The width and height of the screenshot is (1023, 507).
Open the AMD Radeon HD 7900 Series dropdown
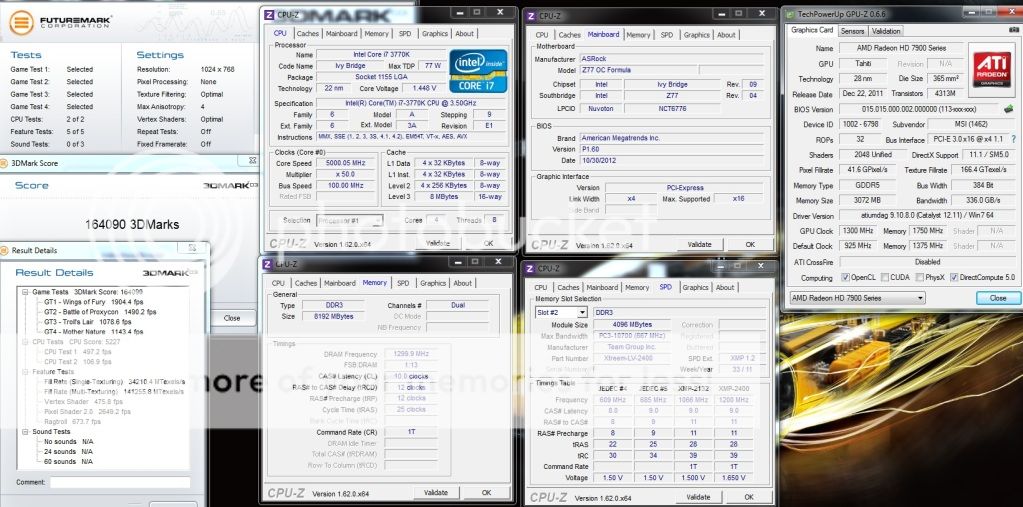pyautogui.click(x=856, y=298)
